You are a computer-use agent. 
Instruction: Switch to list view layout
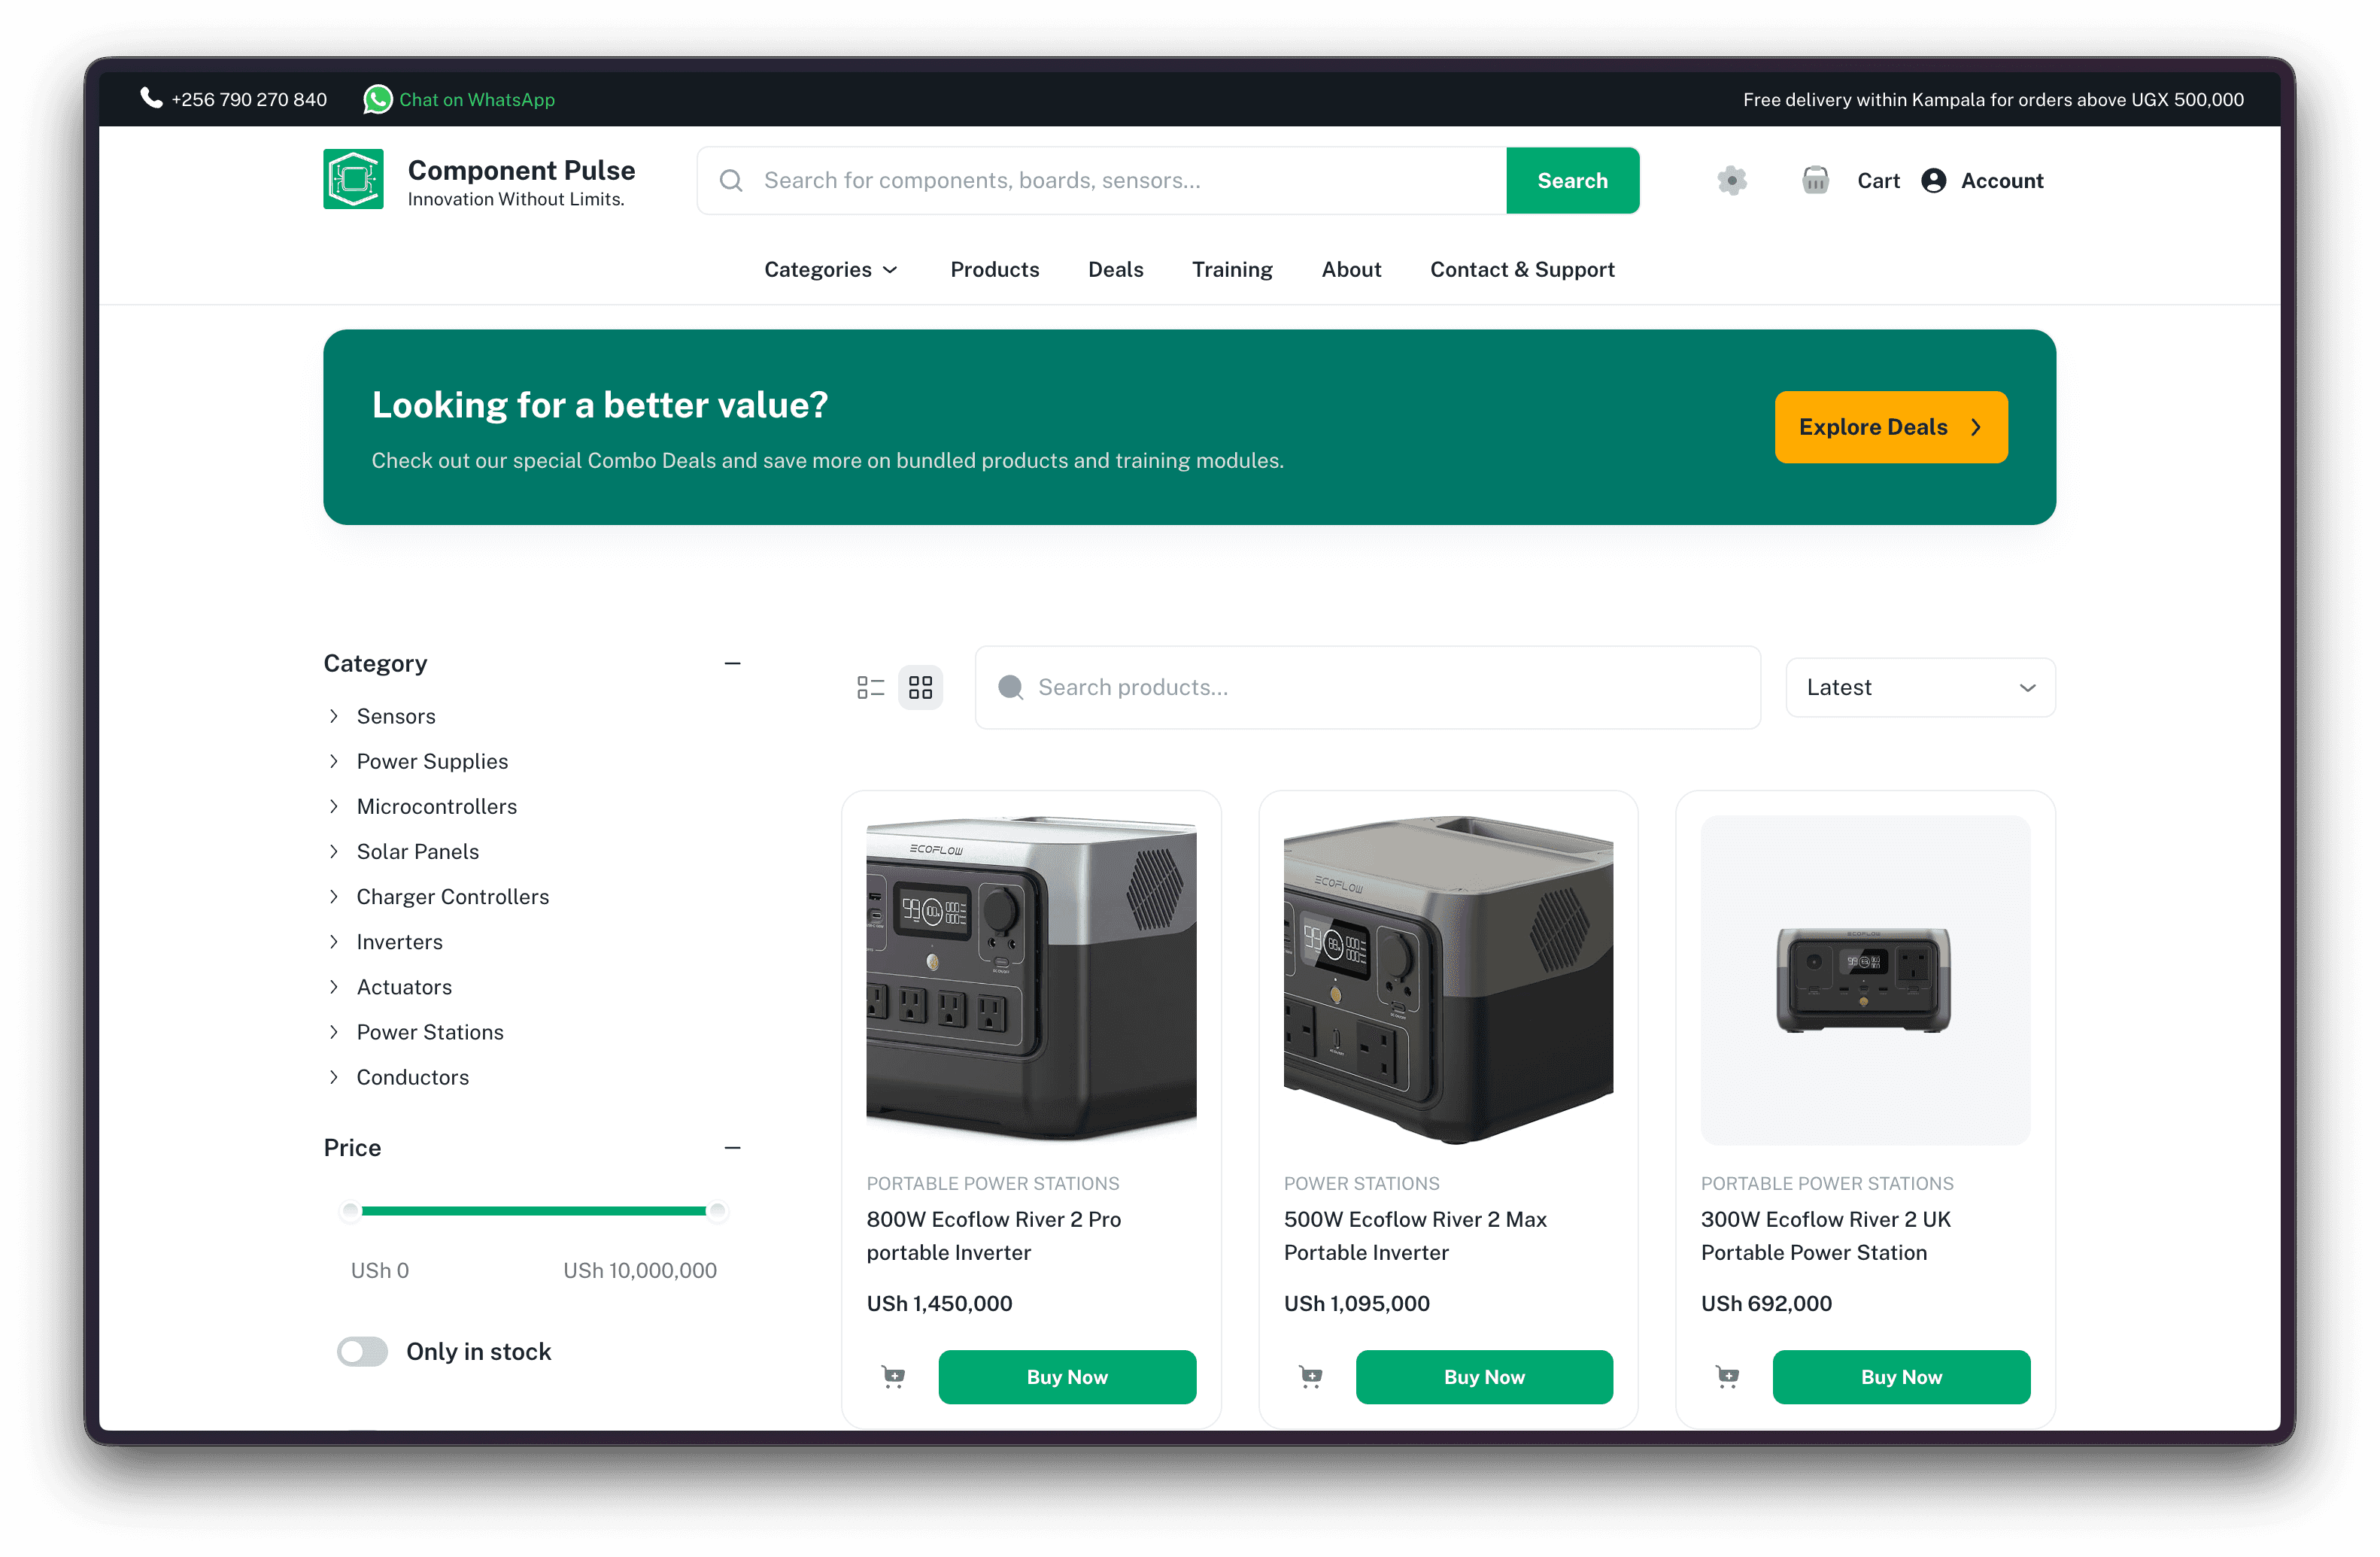pos(871,687)
